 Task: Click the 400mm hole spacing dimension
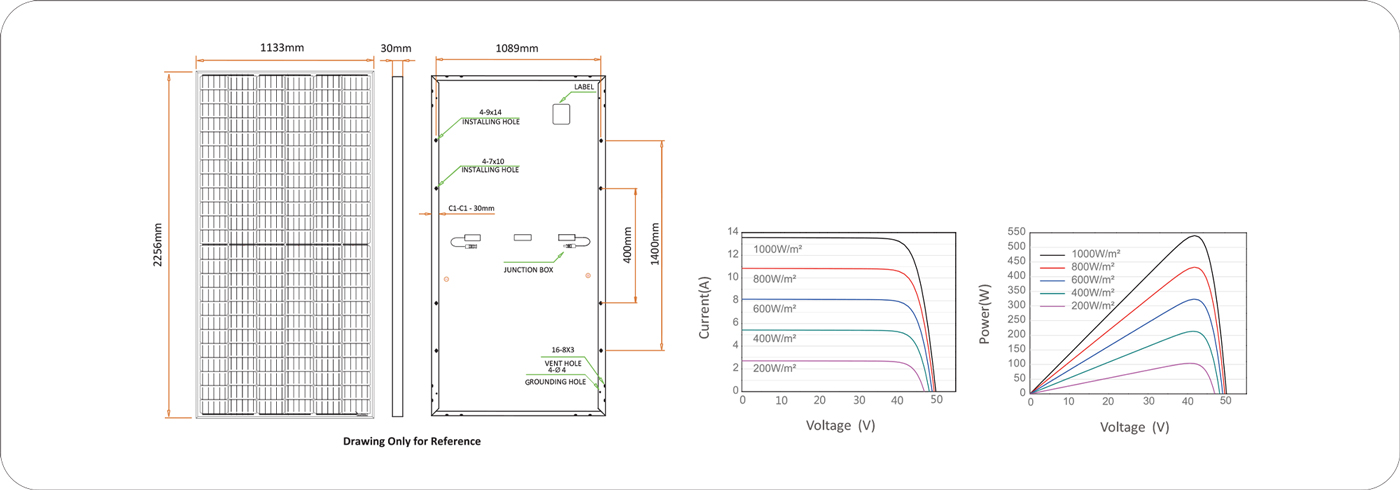(627, 245)
